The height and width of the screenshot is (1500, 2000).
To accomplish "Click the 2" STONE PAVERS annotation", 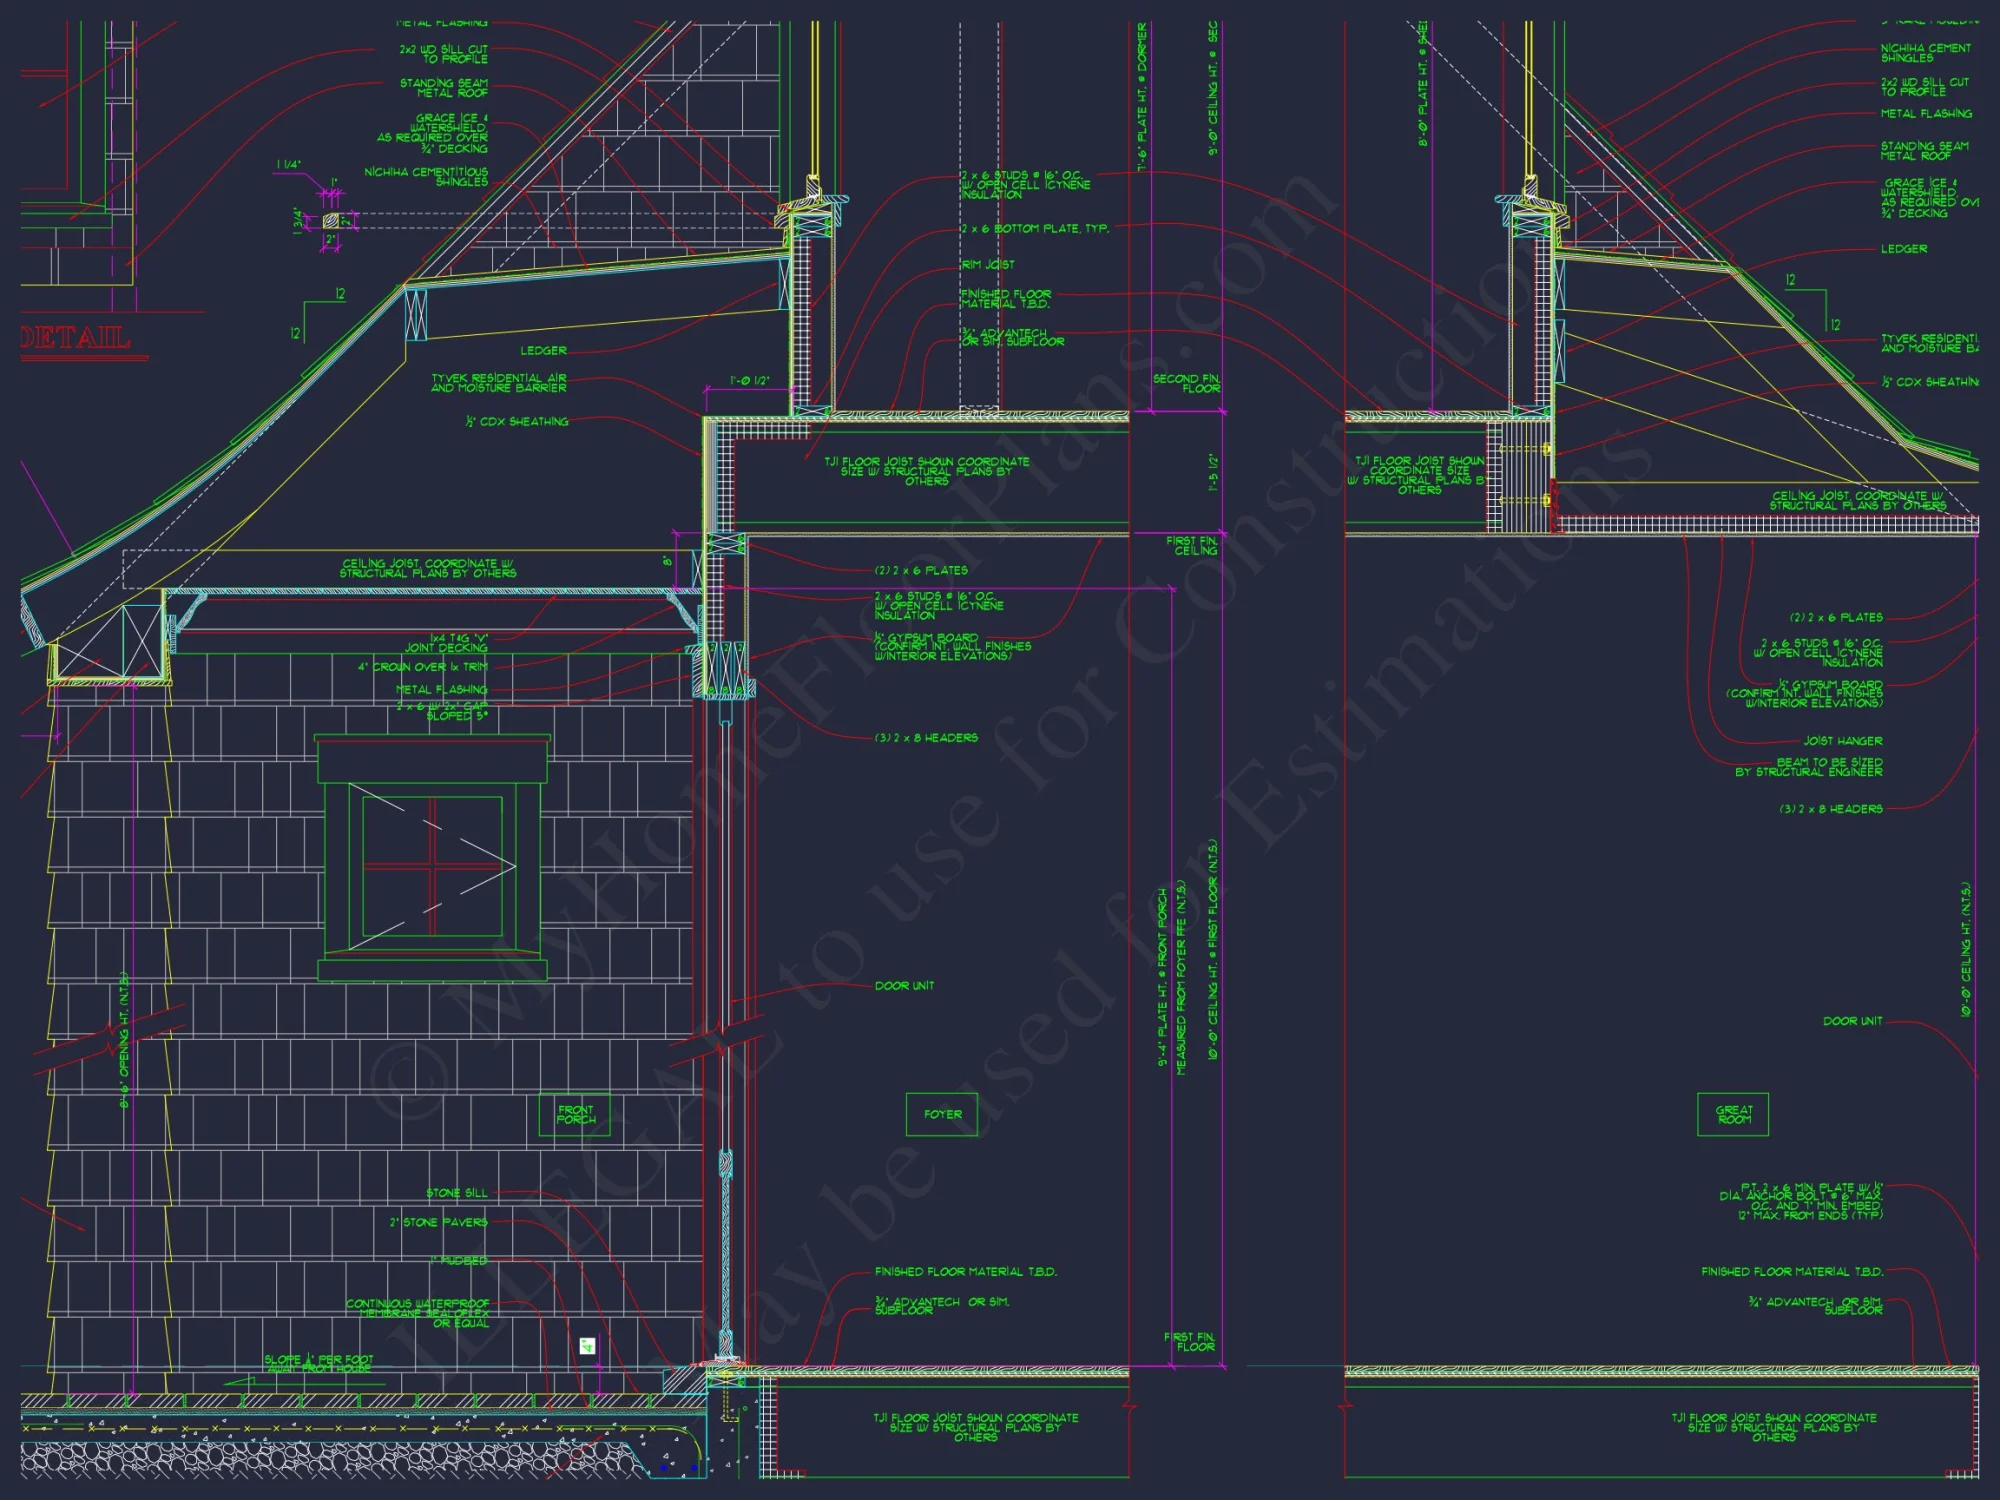I will click(x=439, y=1222).
